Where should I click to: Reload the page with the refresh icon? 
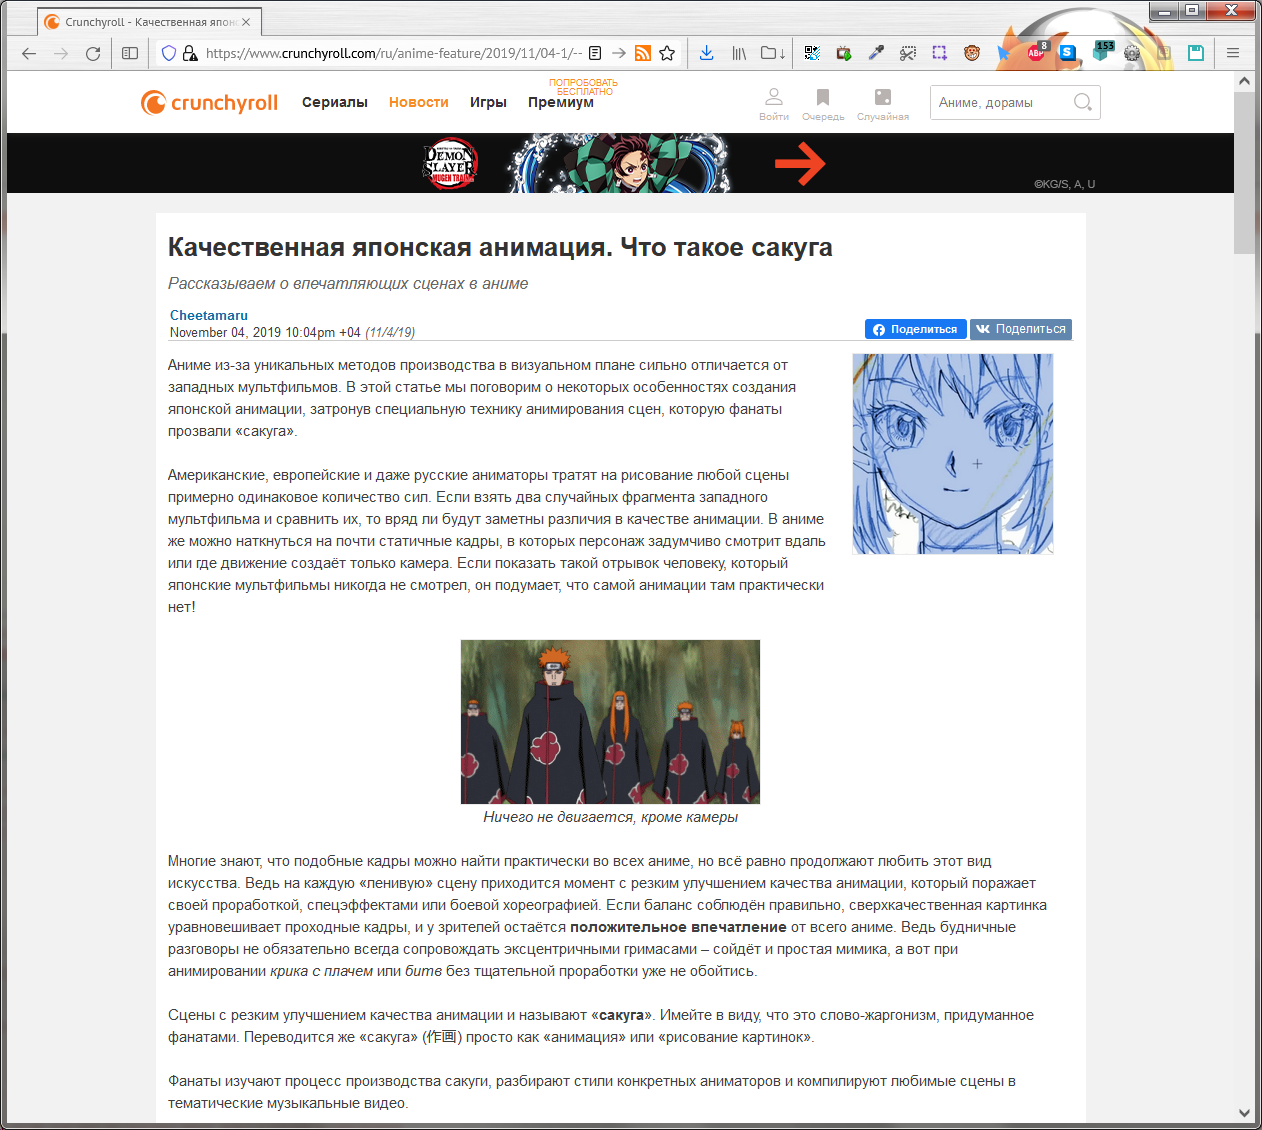click(93, 53)
